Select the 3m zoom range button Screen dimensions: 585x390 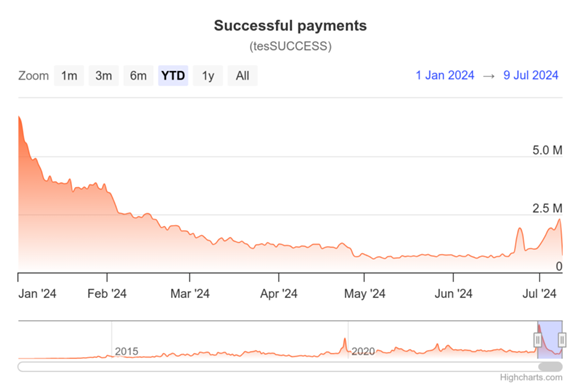click(103, 76)
